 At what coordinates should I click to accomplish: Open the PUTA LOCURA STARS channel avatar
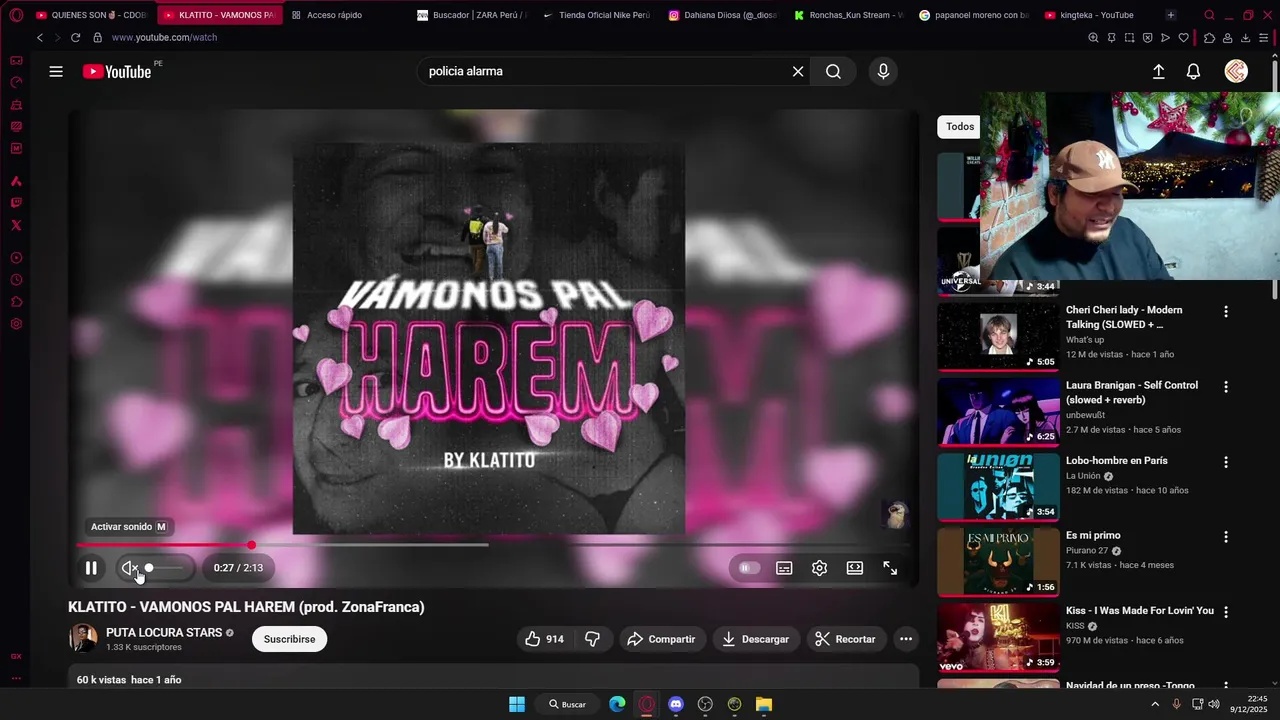coord(82,638)
